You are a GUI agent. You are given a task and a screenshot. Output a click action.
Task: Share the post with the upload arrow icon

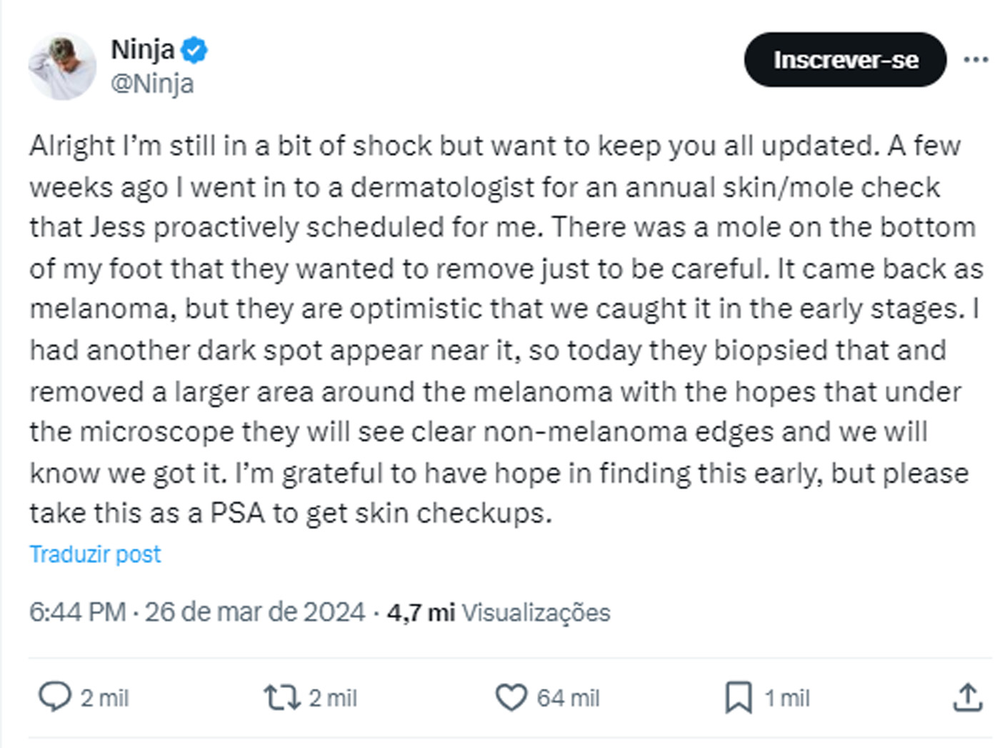click(966, 697)
